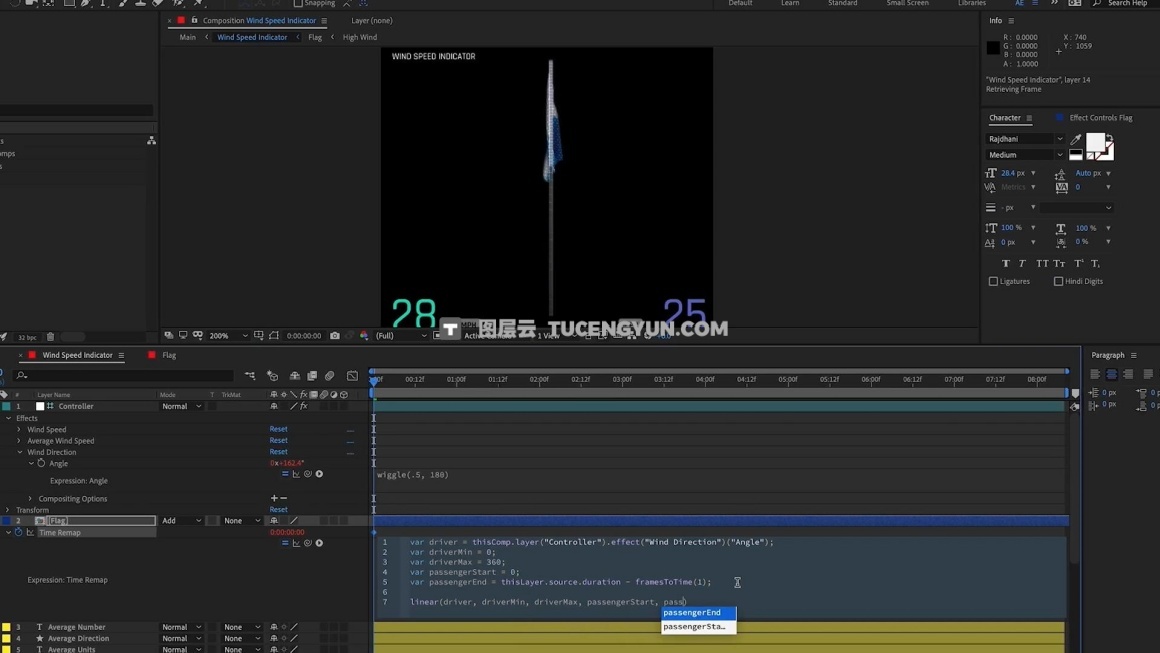Collapse the Effects group
The width and height of the screenshot is (1160, 653).
(x=9, y=419)
